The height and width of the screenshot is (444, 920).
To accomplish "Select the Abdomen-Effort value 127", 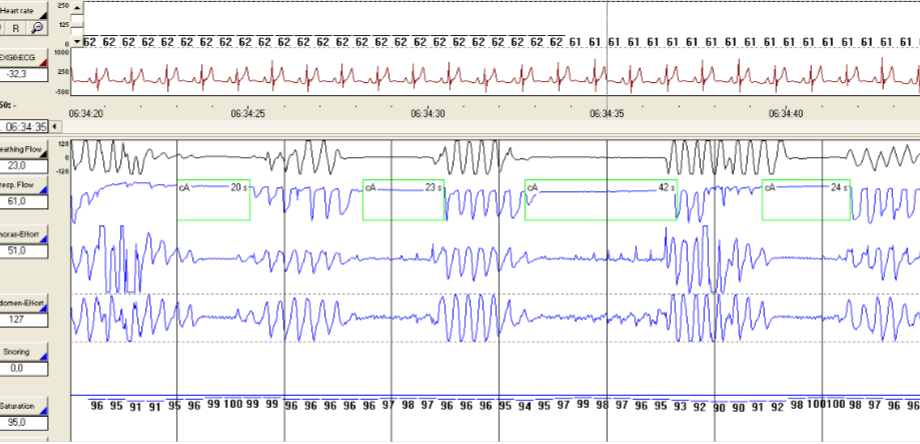I will (23, 320).
